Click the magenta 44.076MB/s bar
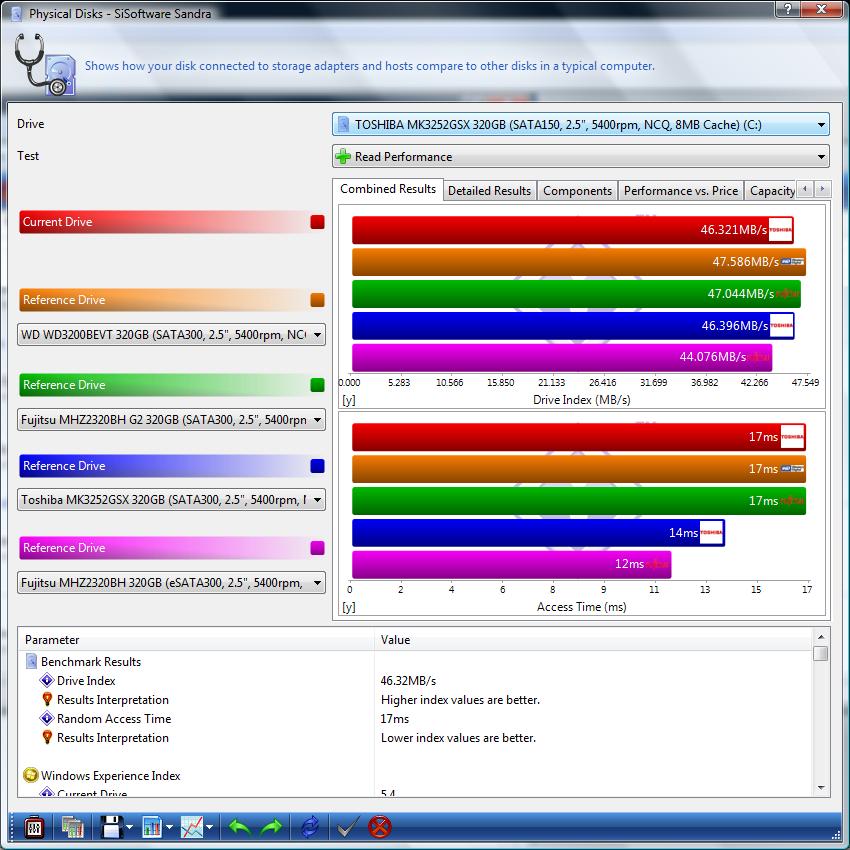 [562, 357]
